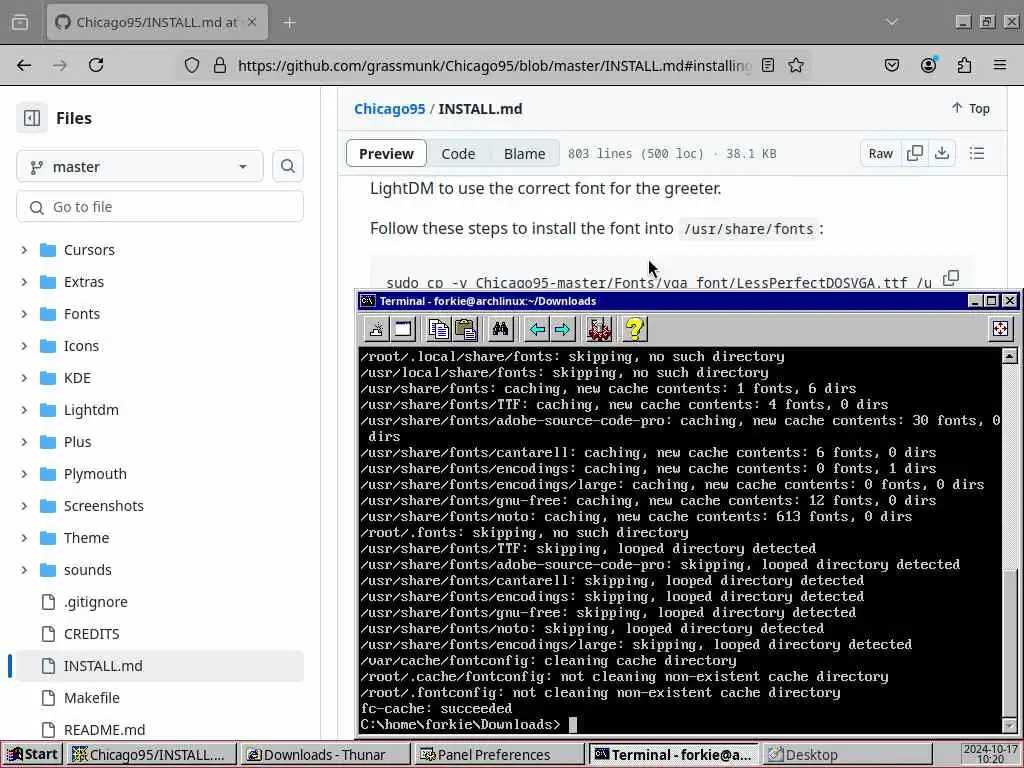The width and height of the screenshot is (1024, 768).
Task: Open a new Terminal window icon
Action: coord(404,329)
